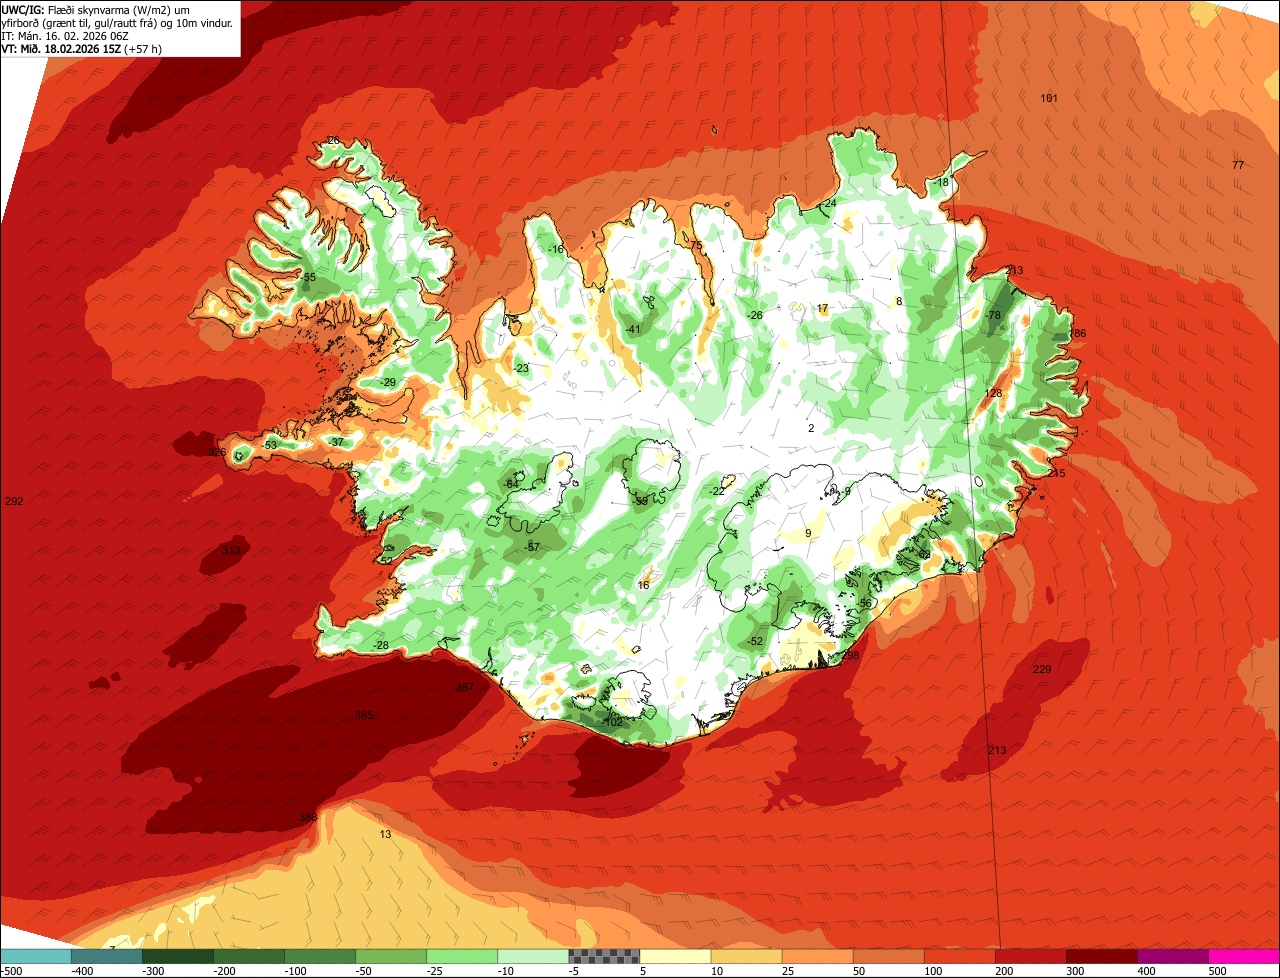Viewport: 1280px width, 978px height.
Task: Click the map value 388 in the southwest sea
Action: click(x=308, y=817)
